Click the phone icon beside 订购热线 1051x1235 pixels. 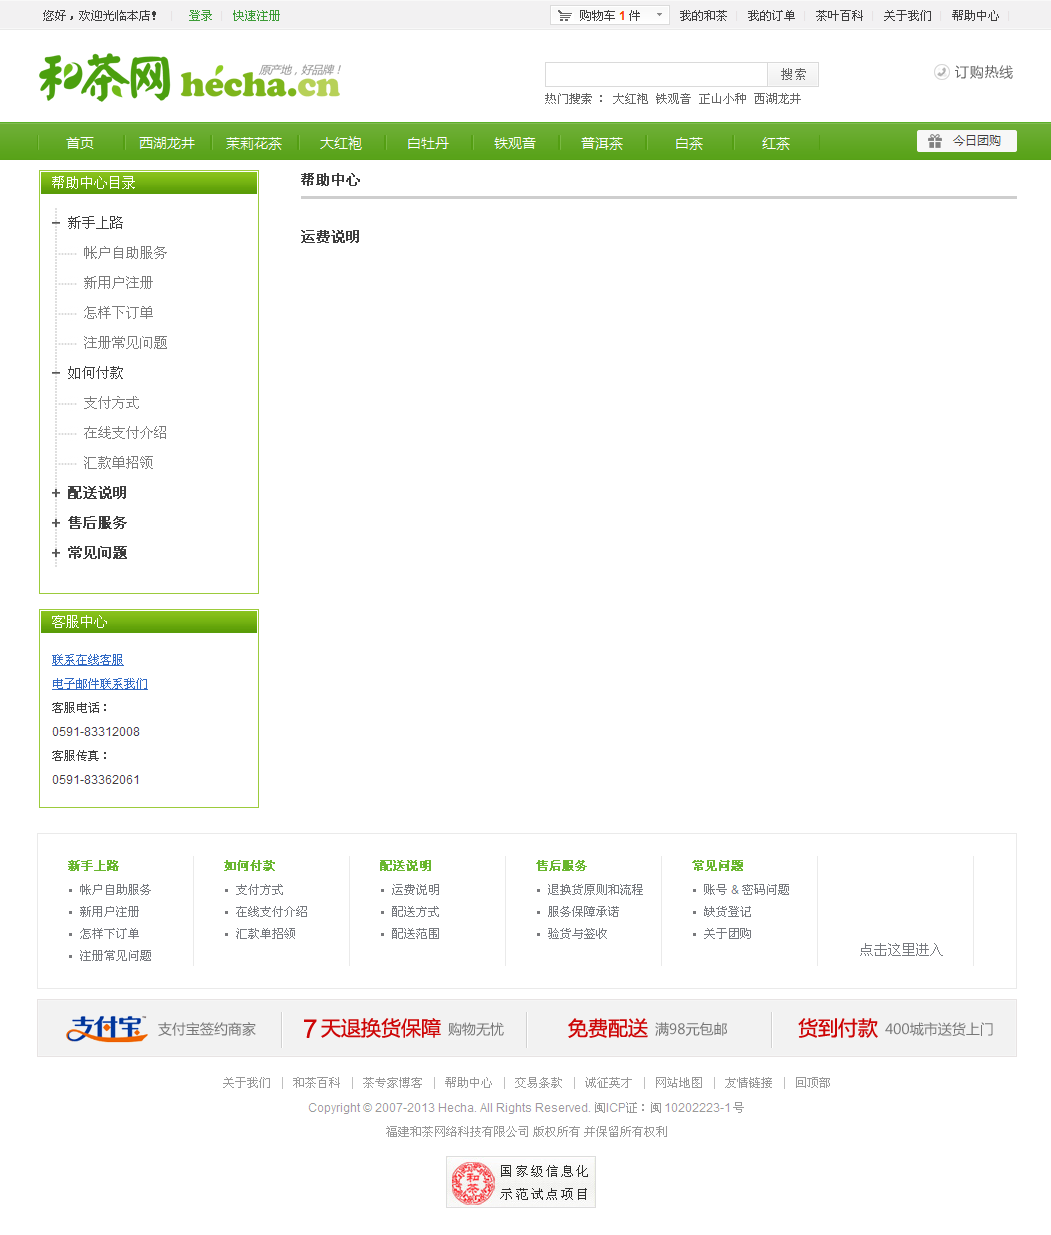(941, 72)
